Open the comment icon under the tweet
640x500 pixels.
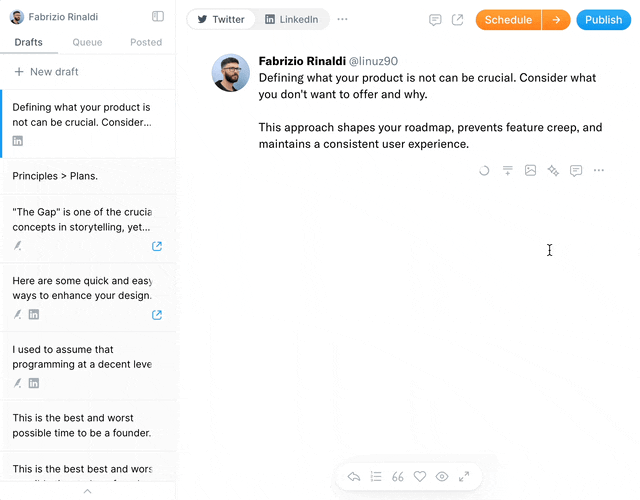(x=576, y=171)
